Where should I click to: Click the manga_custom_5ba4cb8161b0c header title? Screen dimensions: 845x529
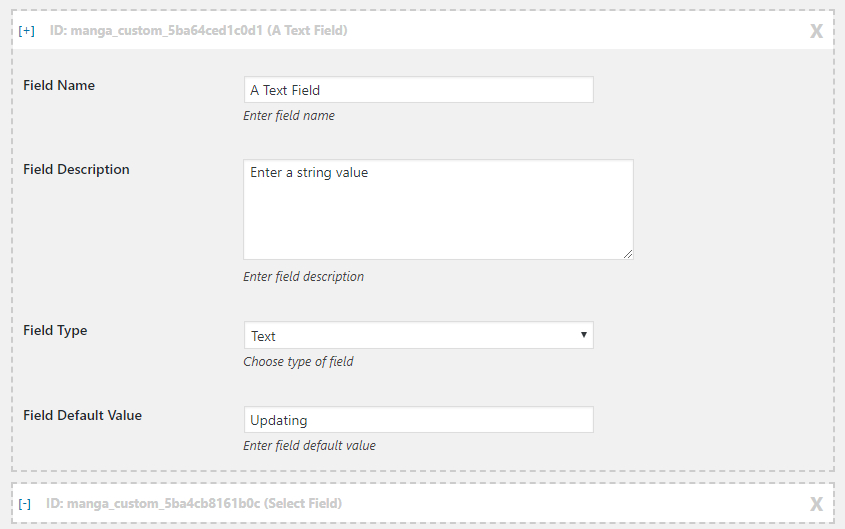pos(194,504)
